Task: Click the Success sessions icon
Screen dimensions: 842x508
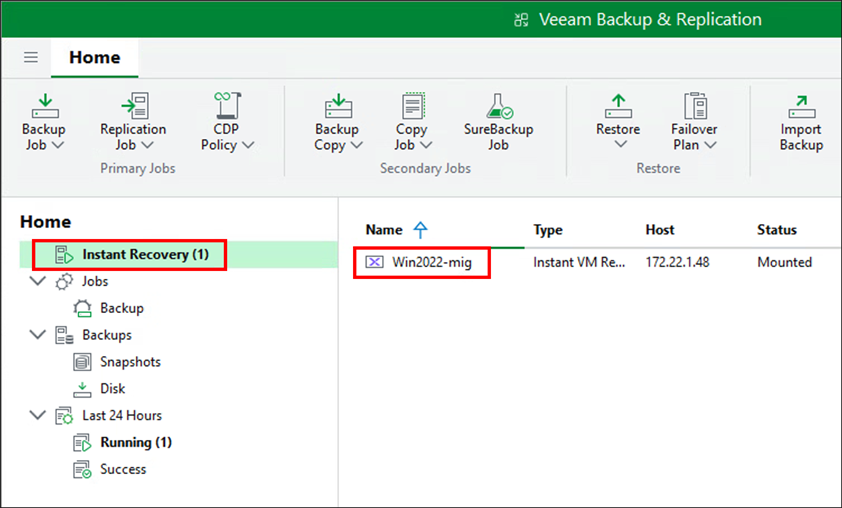Action: tap(82, 470)
